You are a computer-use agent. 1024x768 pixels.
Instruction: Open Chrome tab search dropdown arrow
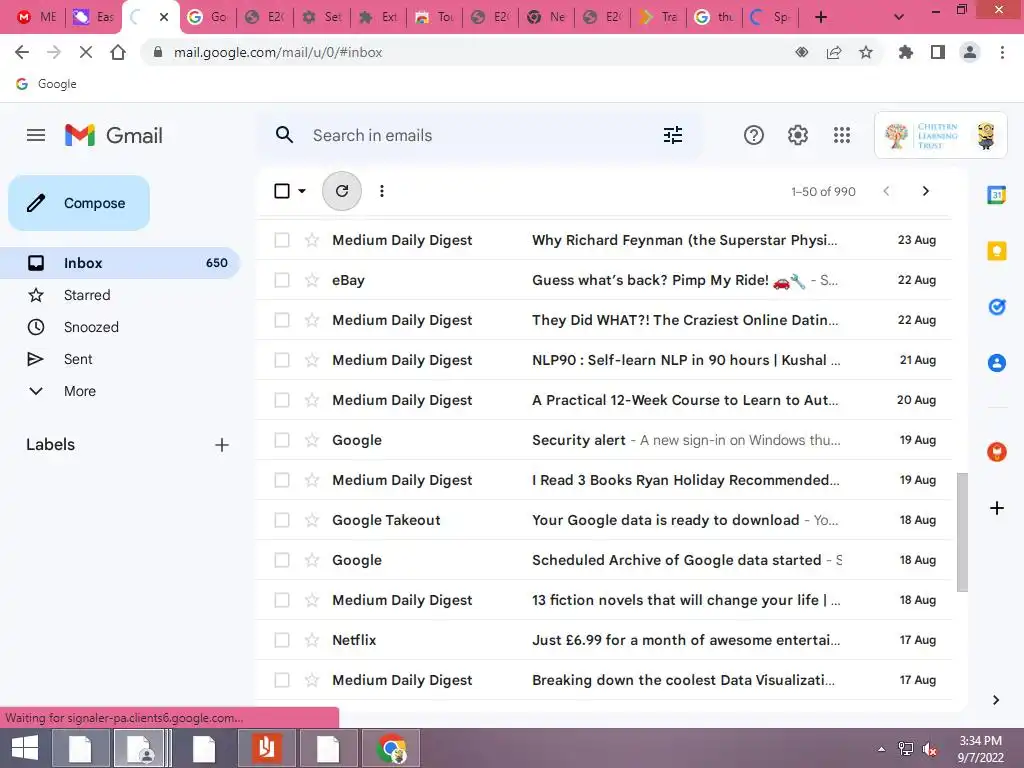tap(899, 17)
